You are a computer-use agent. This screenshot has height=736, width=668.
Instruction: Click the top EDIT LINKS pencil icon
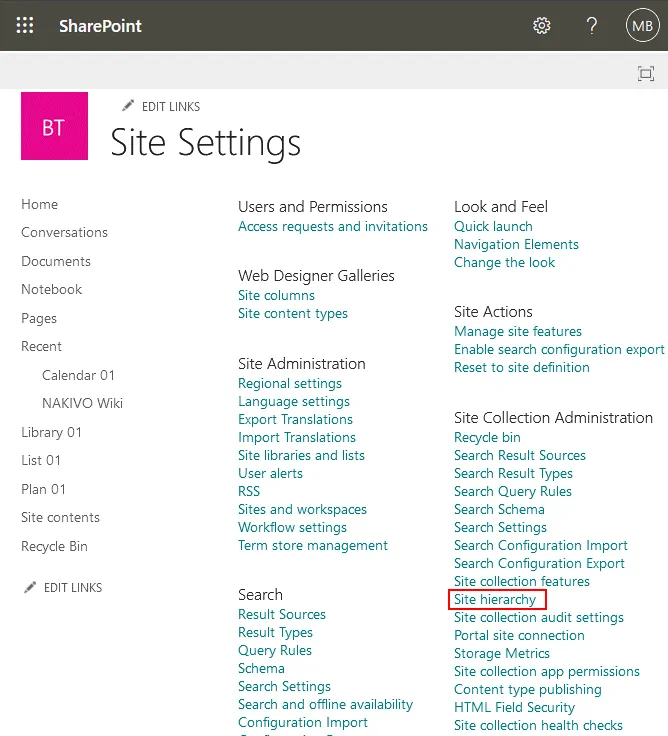pos(128,106)
